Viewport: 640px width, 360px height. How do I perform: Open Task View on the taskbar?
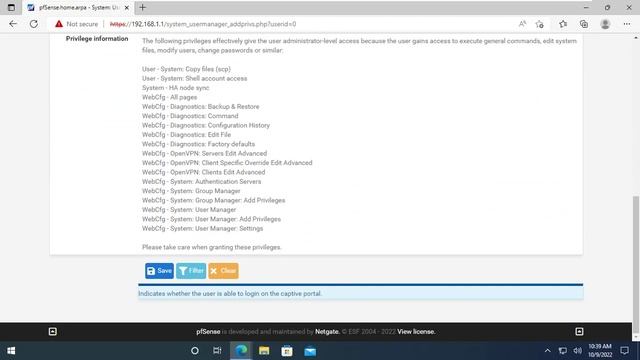(x=217, y=351)
